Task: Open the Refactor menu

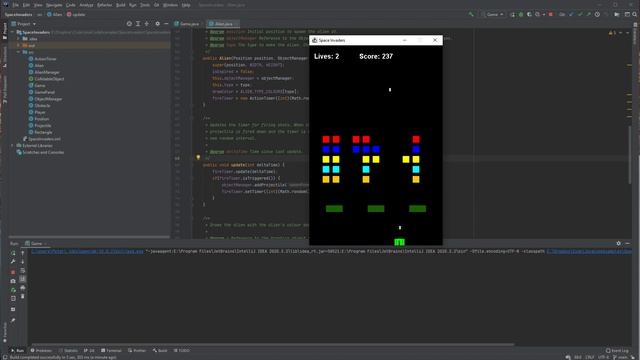Action: coord(104,5)
